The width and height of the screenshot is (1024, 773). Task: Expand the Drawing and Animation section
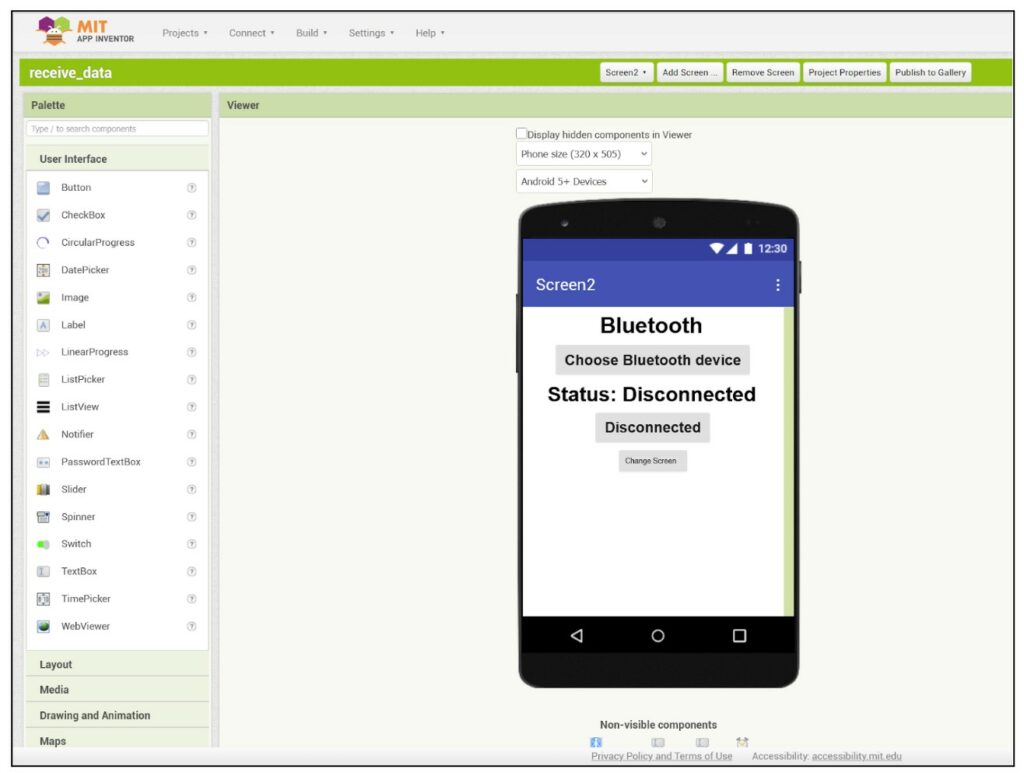[118, 715]
